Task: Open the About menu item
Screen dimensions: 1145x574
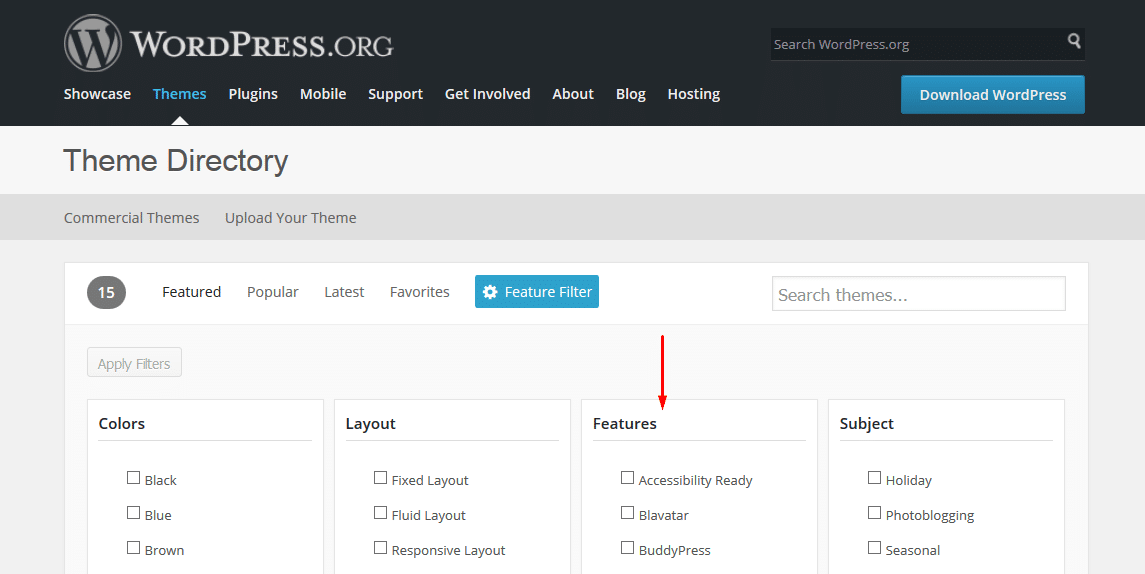Action: click(x=573, y=94)
